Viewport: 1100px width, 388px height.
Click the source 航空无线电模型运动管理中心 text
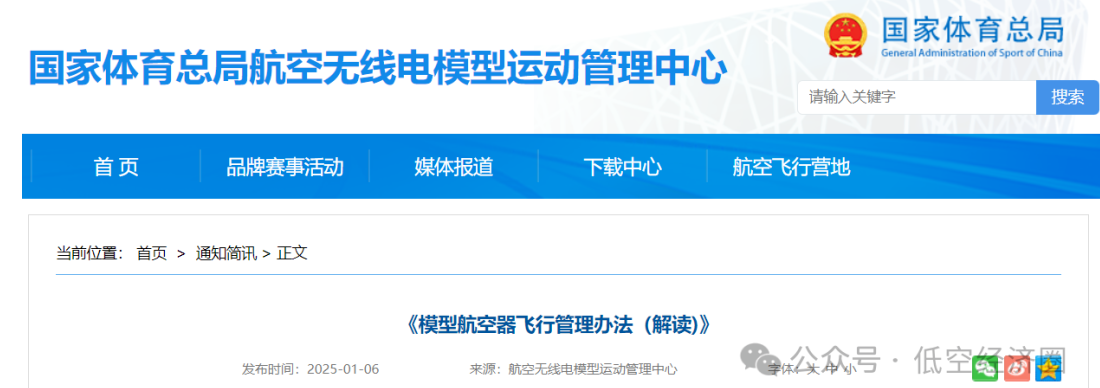(x=593, y=369)
